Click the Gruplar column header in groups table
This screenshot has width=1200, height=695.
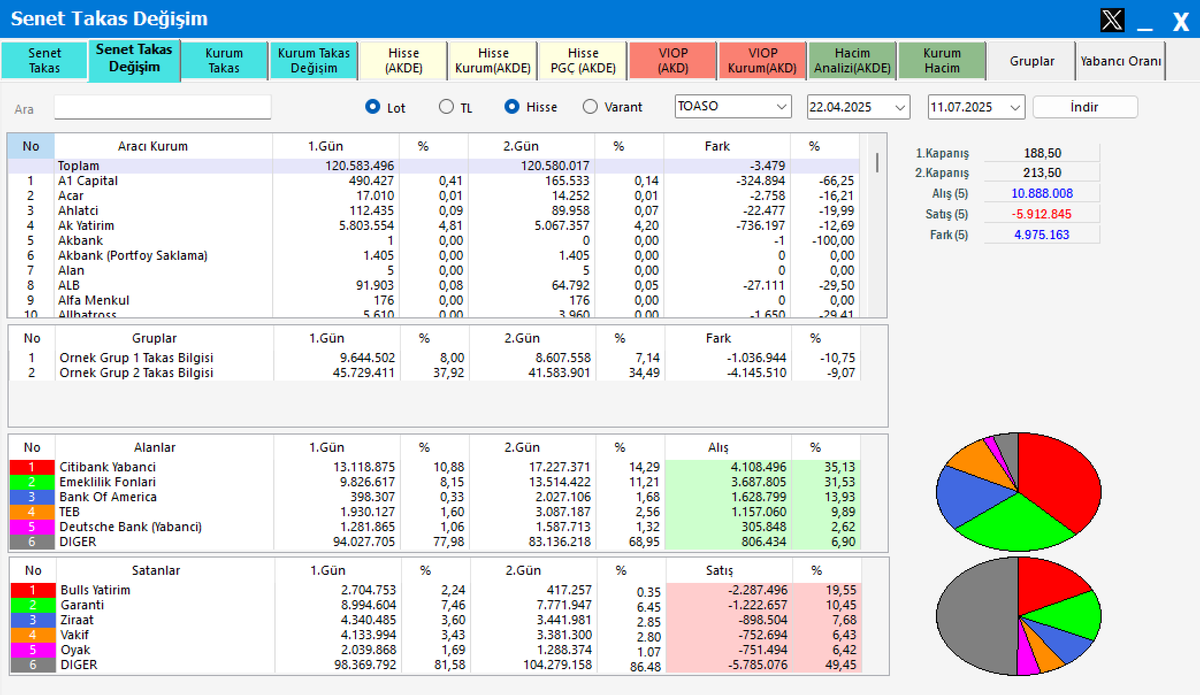pos(154,339)
